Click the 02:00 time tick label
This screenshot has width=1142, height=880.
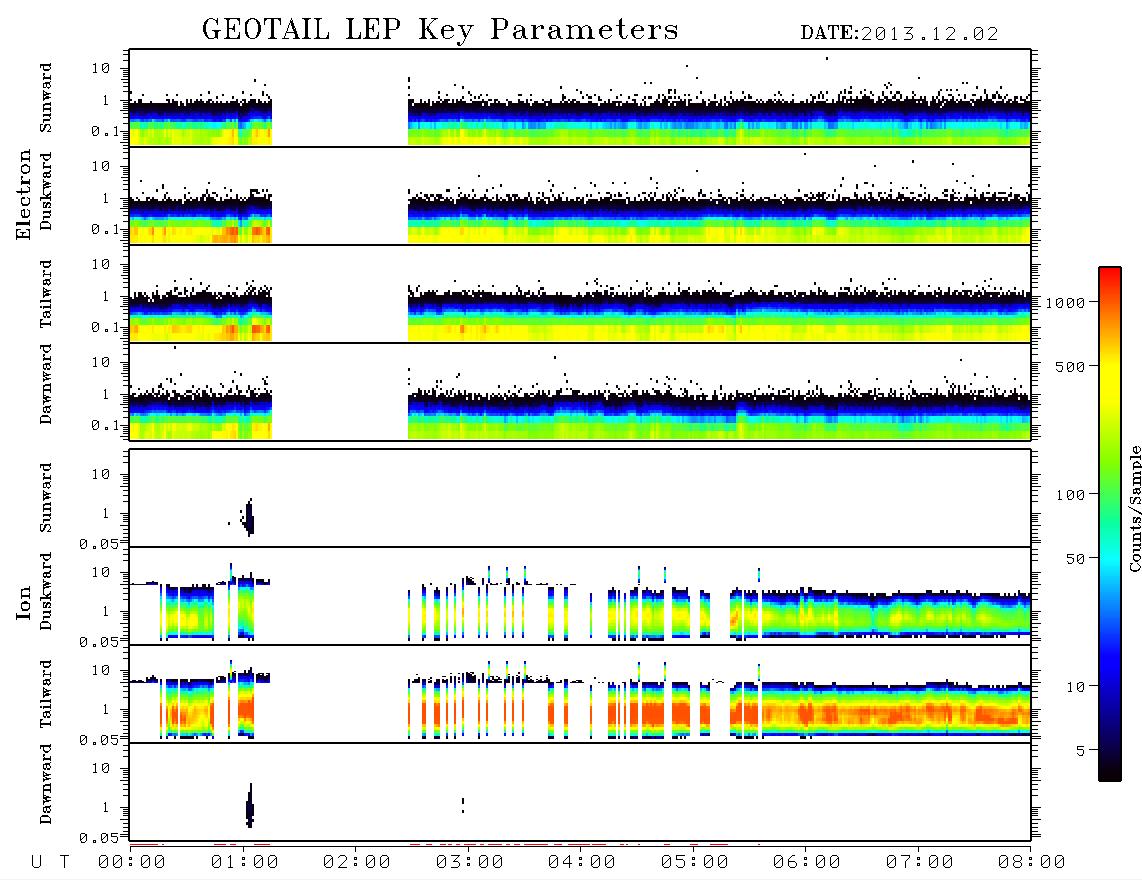pos(357,862)
